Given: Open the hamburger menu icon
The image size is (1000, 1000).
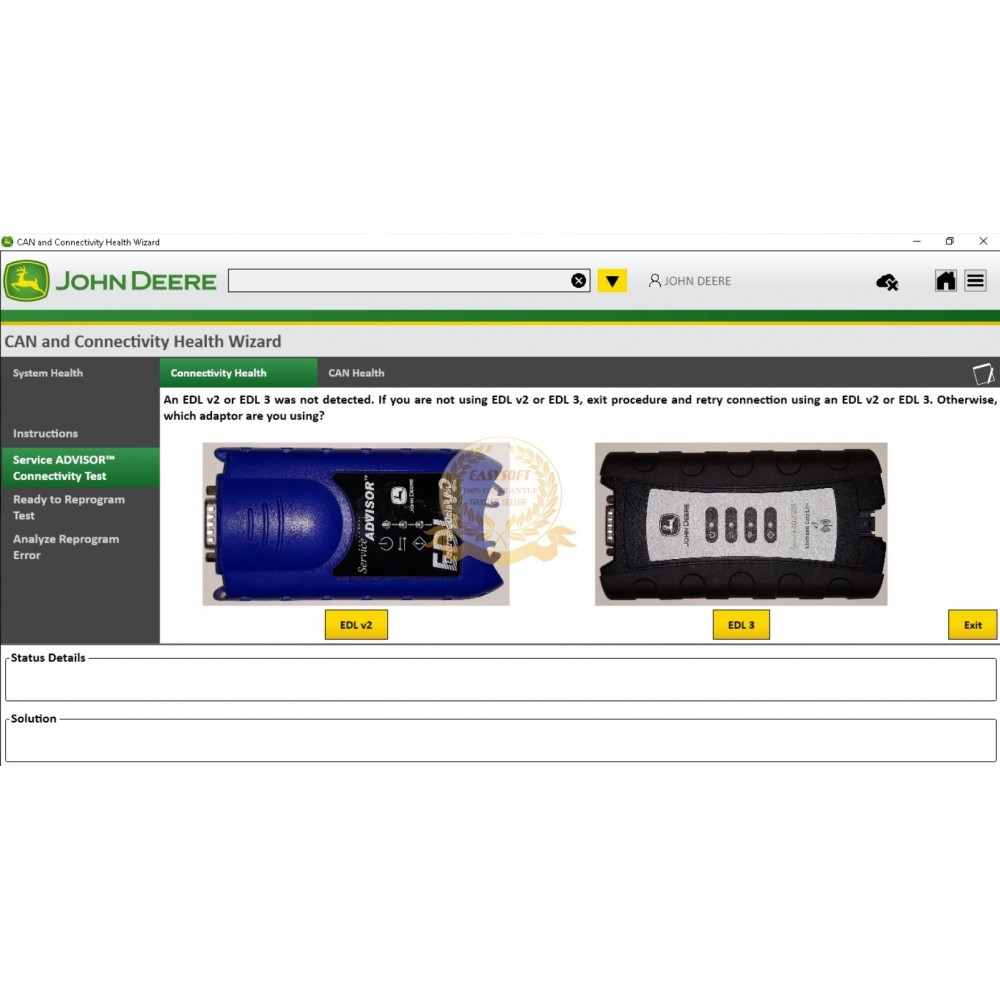Looking at the screenshot, I should point(975,281).
